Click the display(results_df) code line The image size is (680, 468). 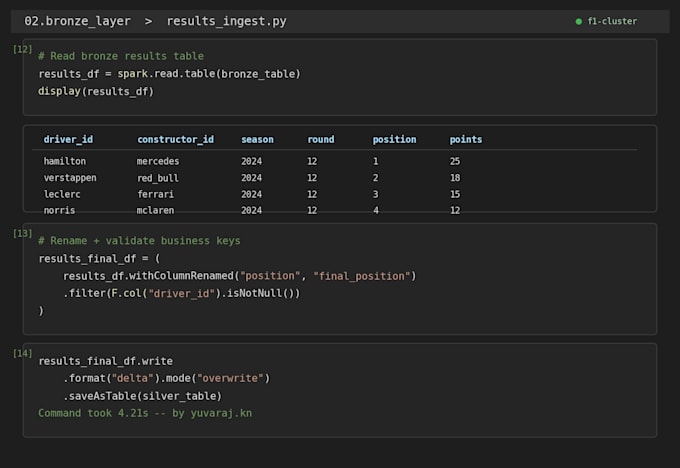click(96, 92)
